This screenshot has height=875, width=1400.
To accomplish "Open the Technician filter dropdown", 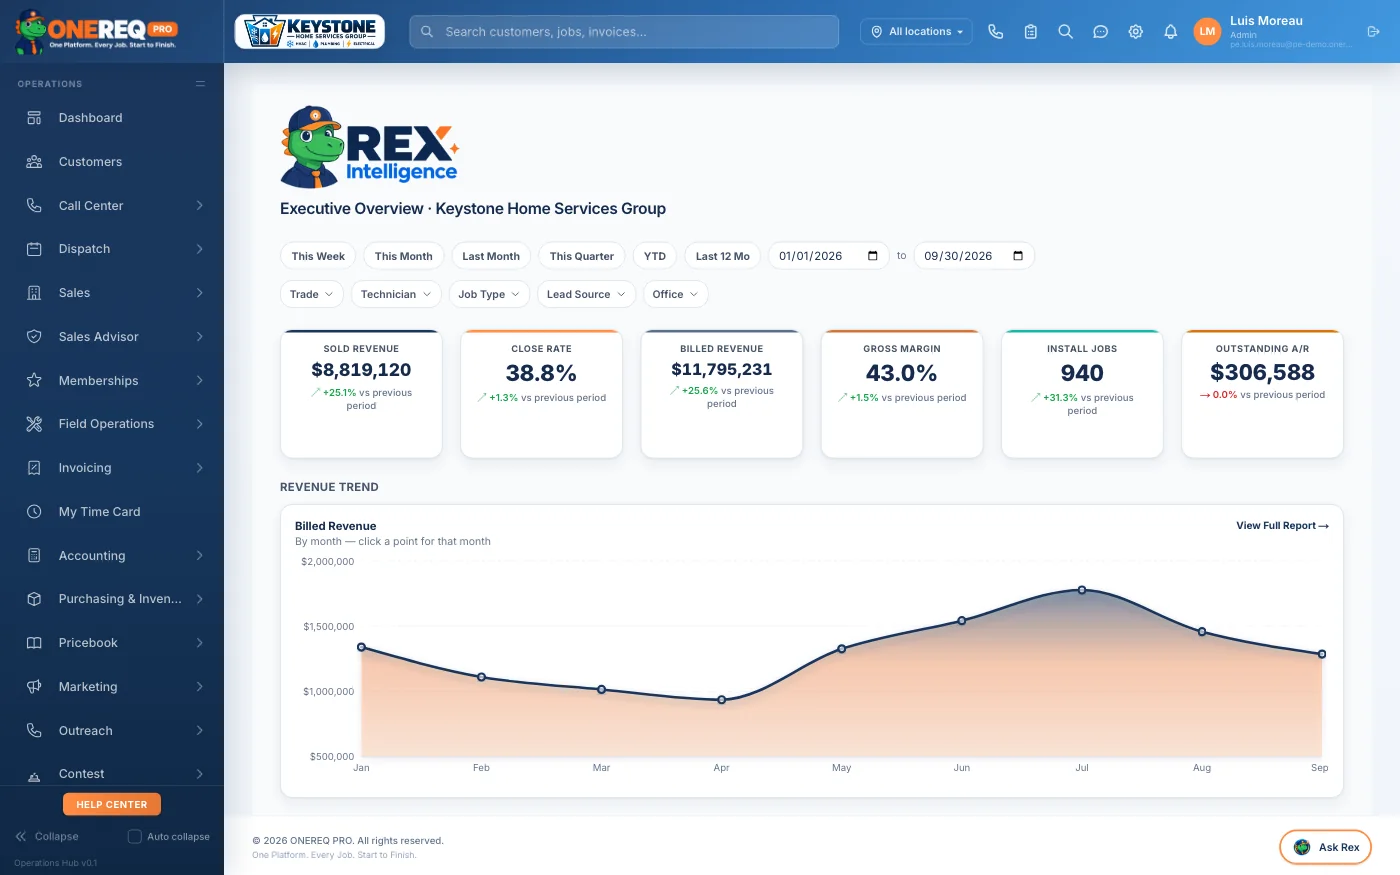I will (396, 294).
